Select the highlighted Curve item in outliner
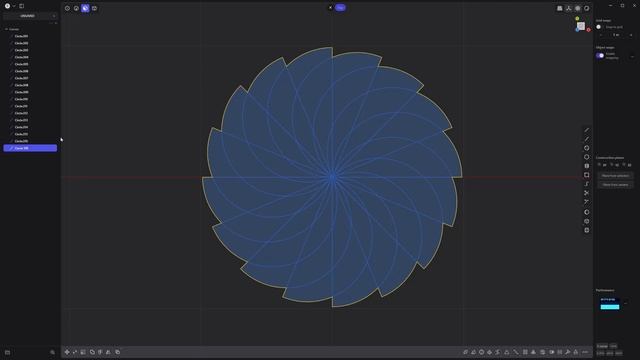Viewport: 640px width, 360px height. pos(30,148)
